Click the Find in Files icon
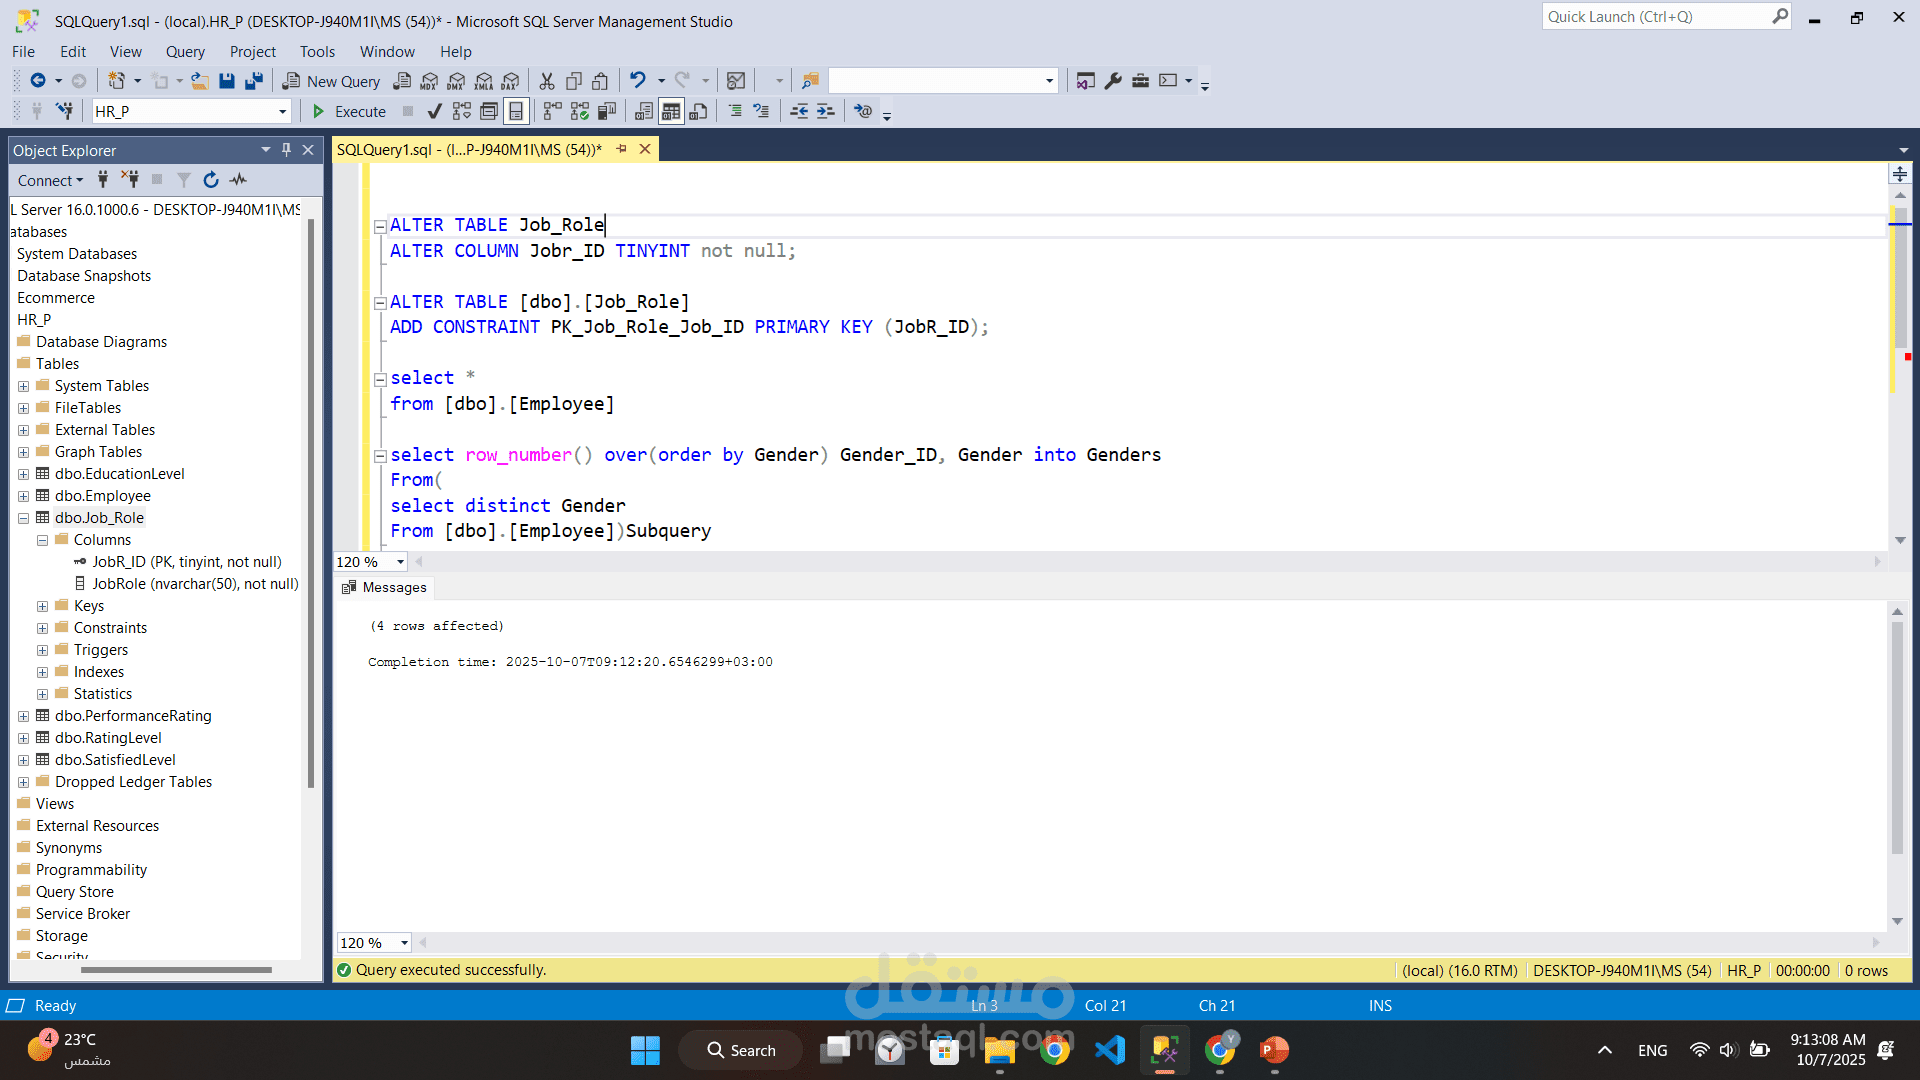This screenshot has height=1080, width=1920. tap(810, 81)
